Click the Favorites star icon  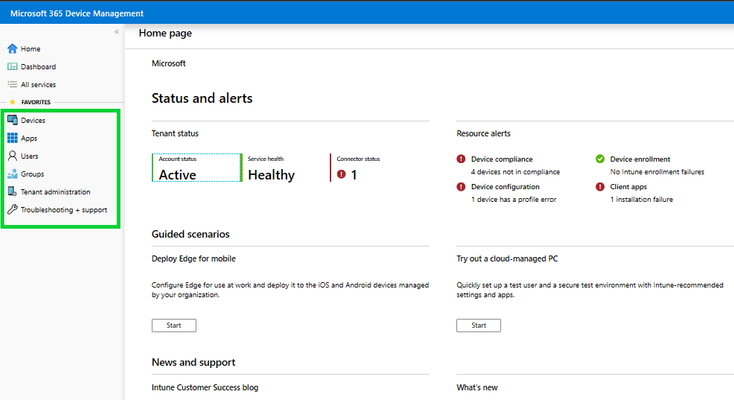tap(13, 102)
